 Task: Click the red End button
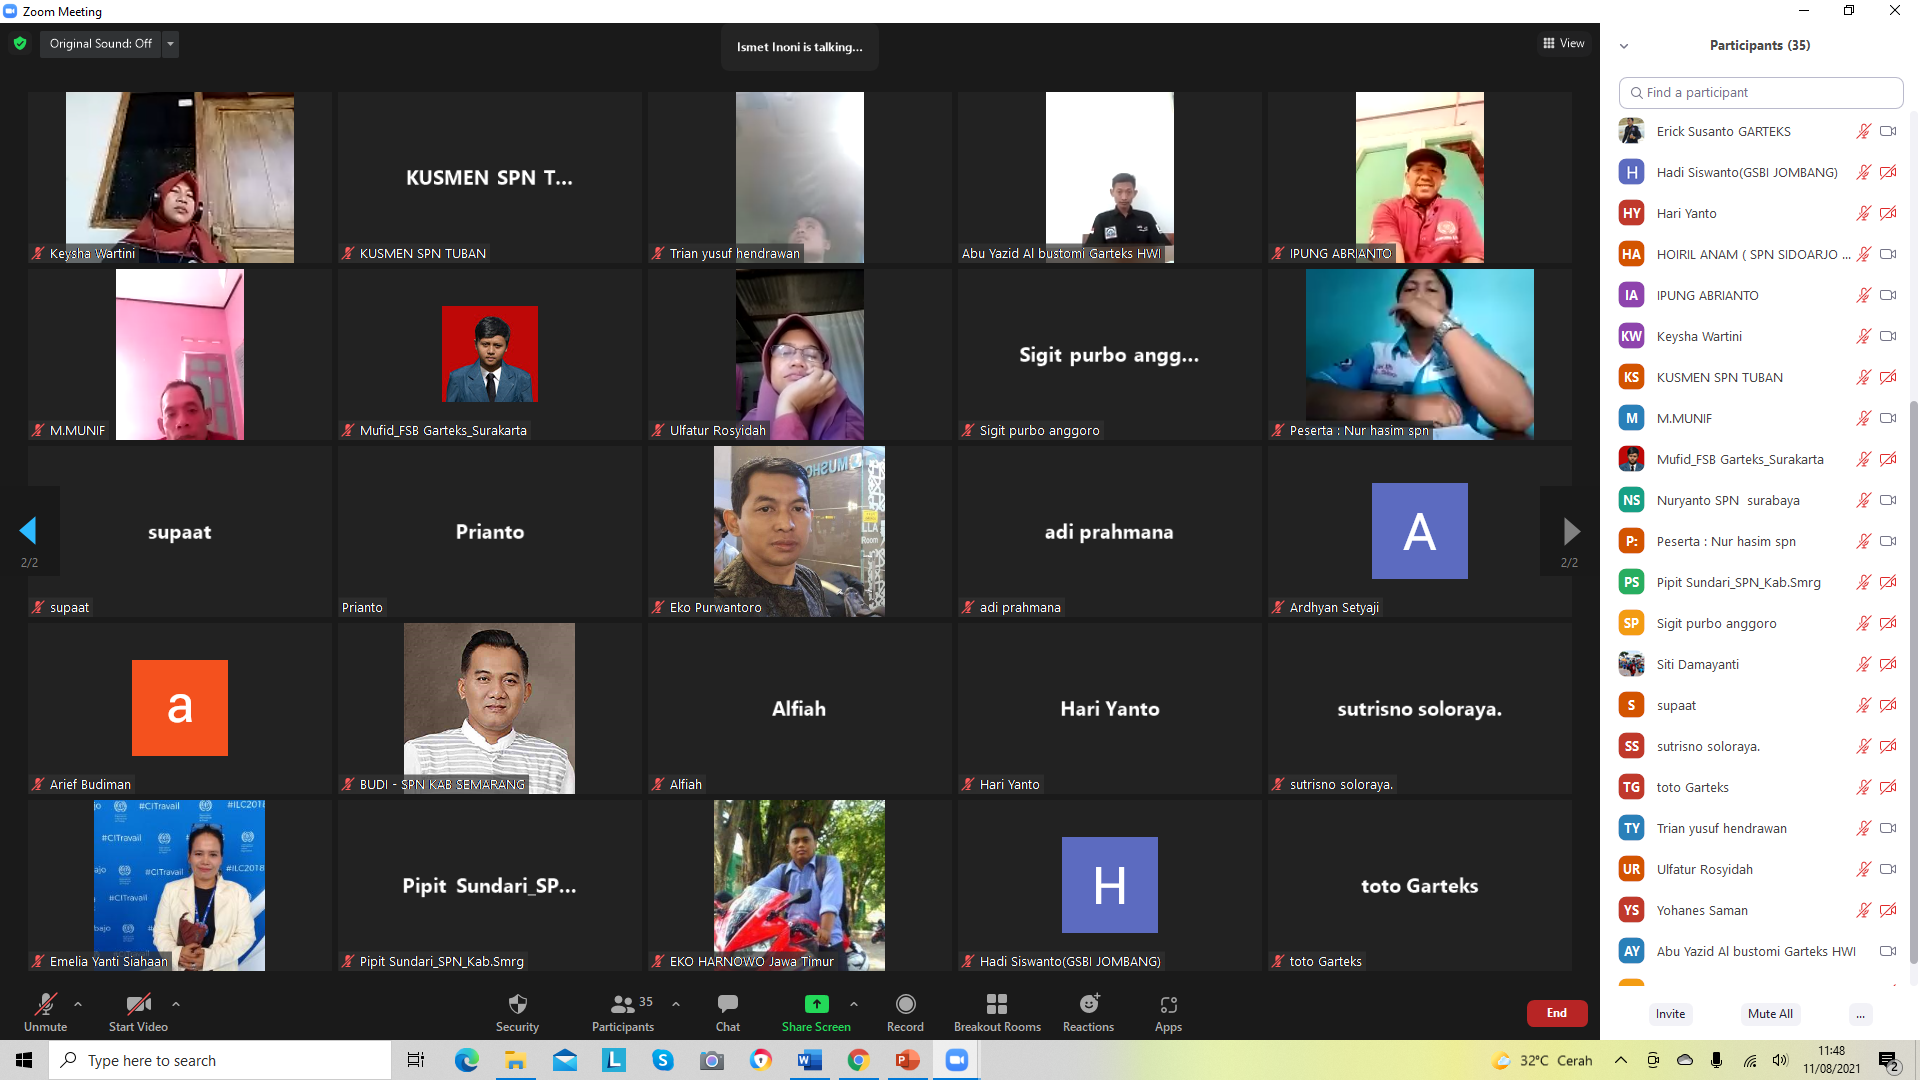click(1556, 1013)
